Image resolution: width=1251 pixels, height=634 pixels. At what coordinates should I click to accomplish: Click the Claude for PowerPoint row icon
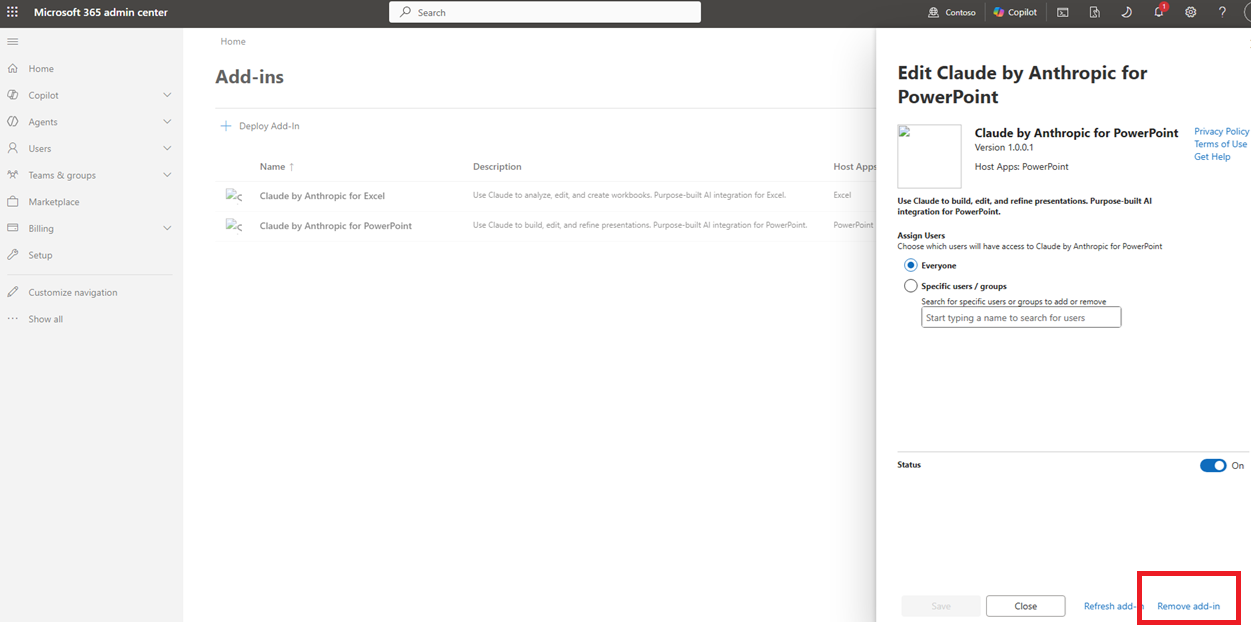coord(235,225)
